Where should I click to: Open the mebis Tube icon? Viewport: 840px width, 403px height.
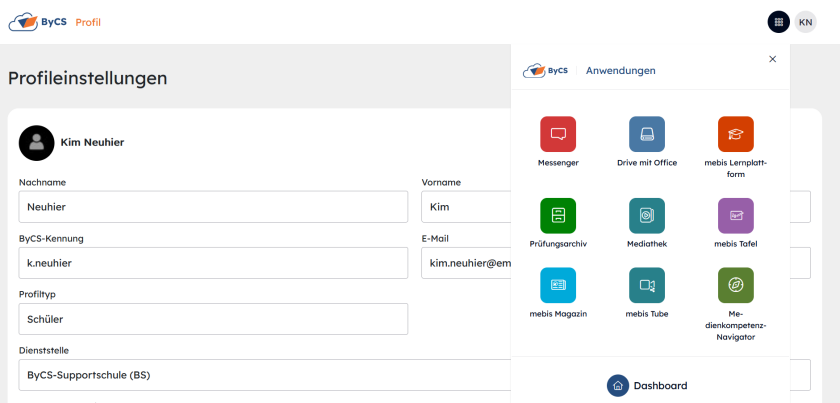pos(647,286)
